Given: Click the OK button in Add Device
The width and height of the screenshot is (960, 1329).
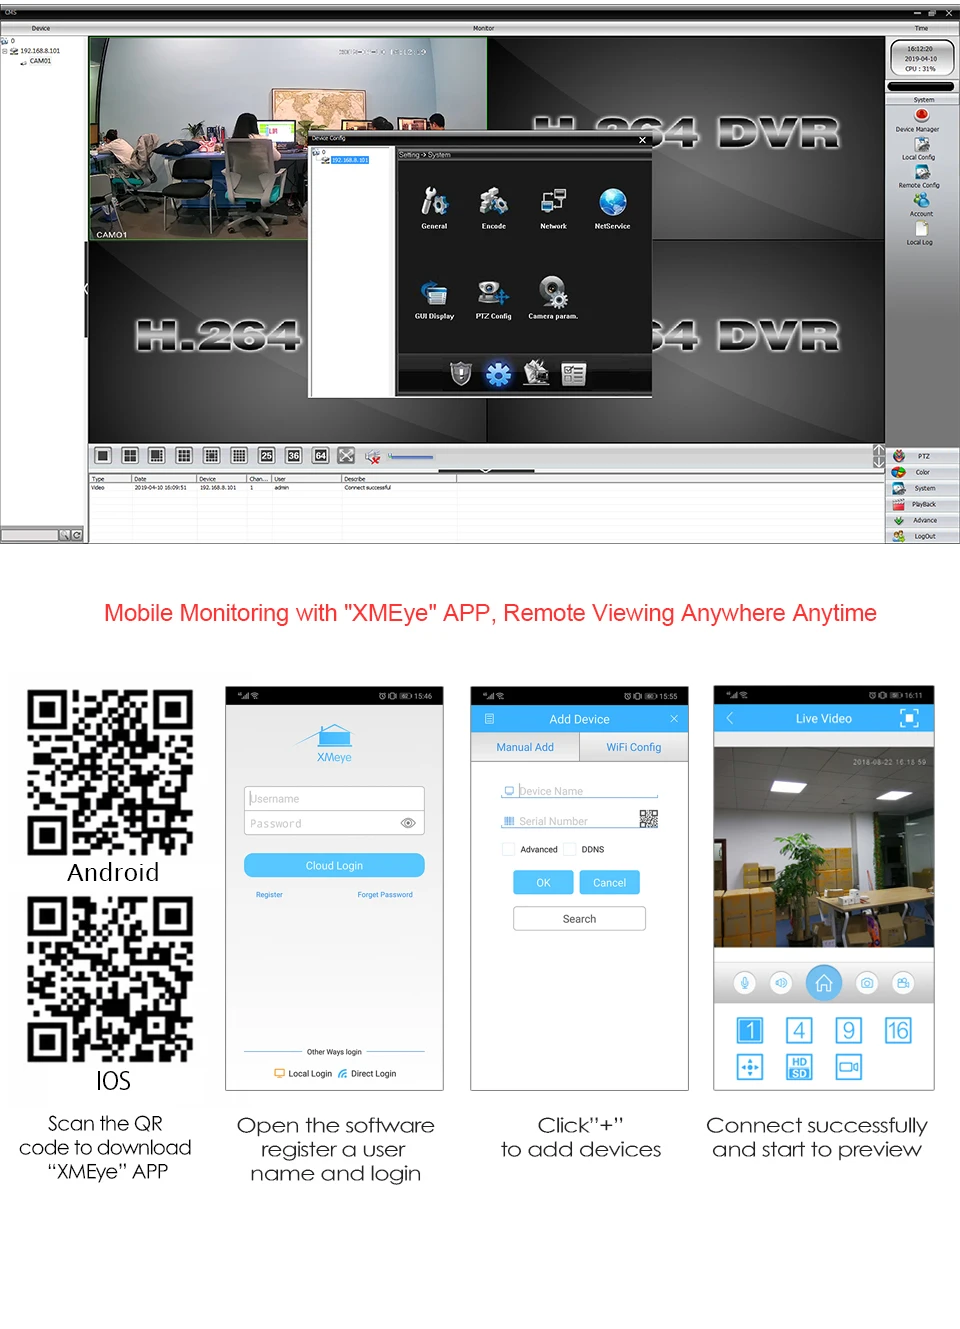Looking at the screenshot, I should point(543,883).
